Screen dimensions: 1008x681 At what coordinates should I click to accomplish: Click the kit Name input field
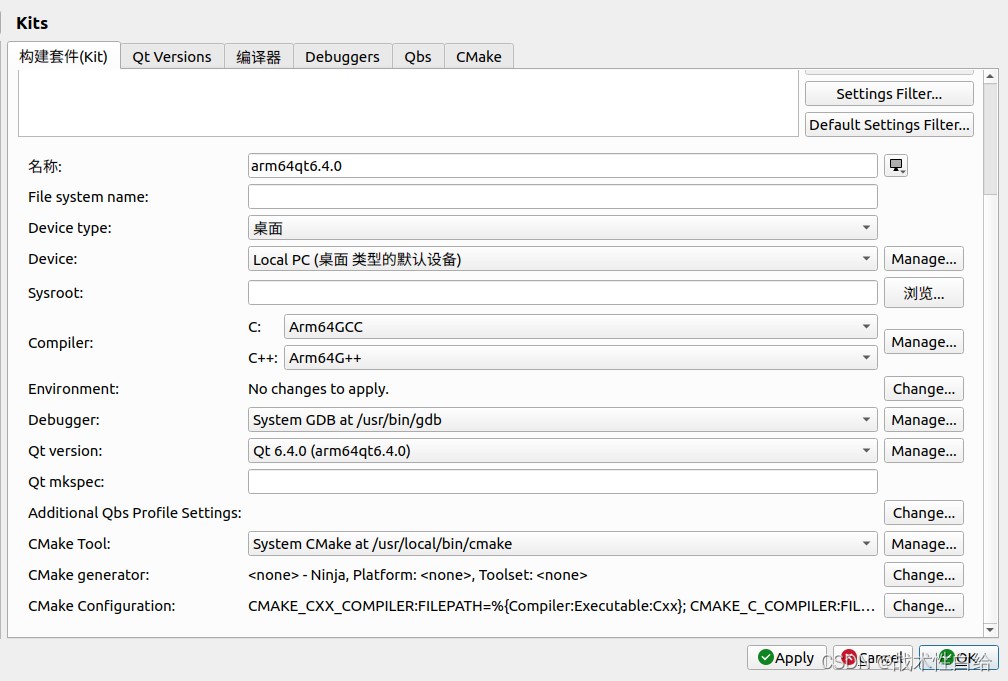click(x=560, y=165)
